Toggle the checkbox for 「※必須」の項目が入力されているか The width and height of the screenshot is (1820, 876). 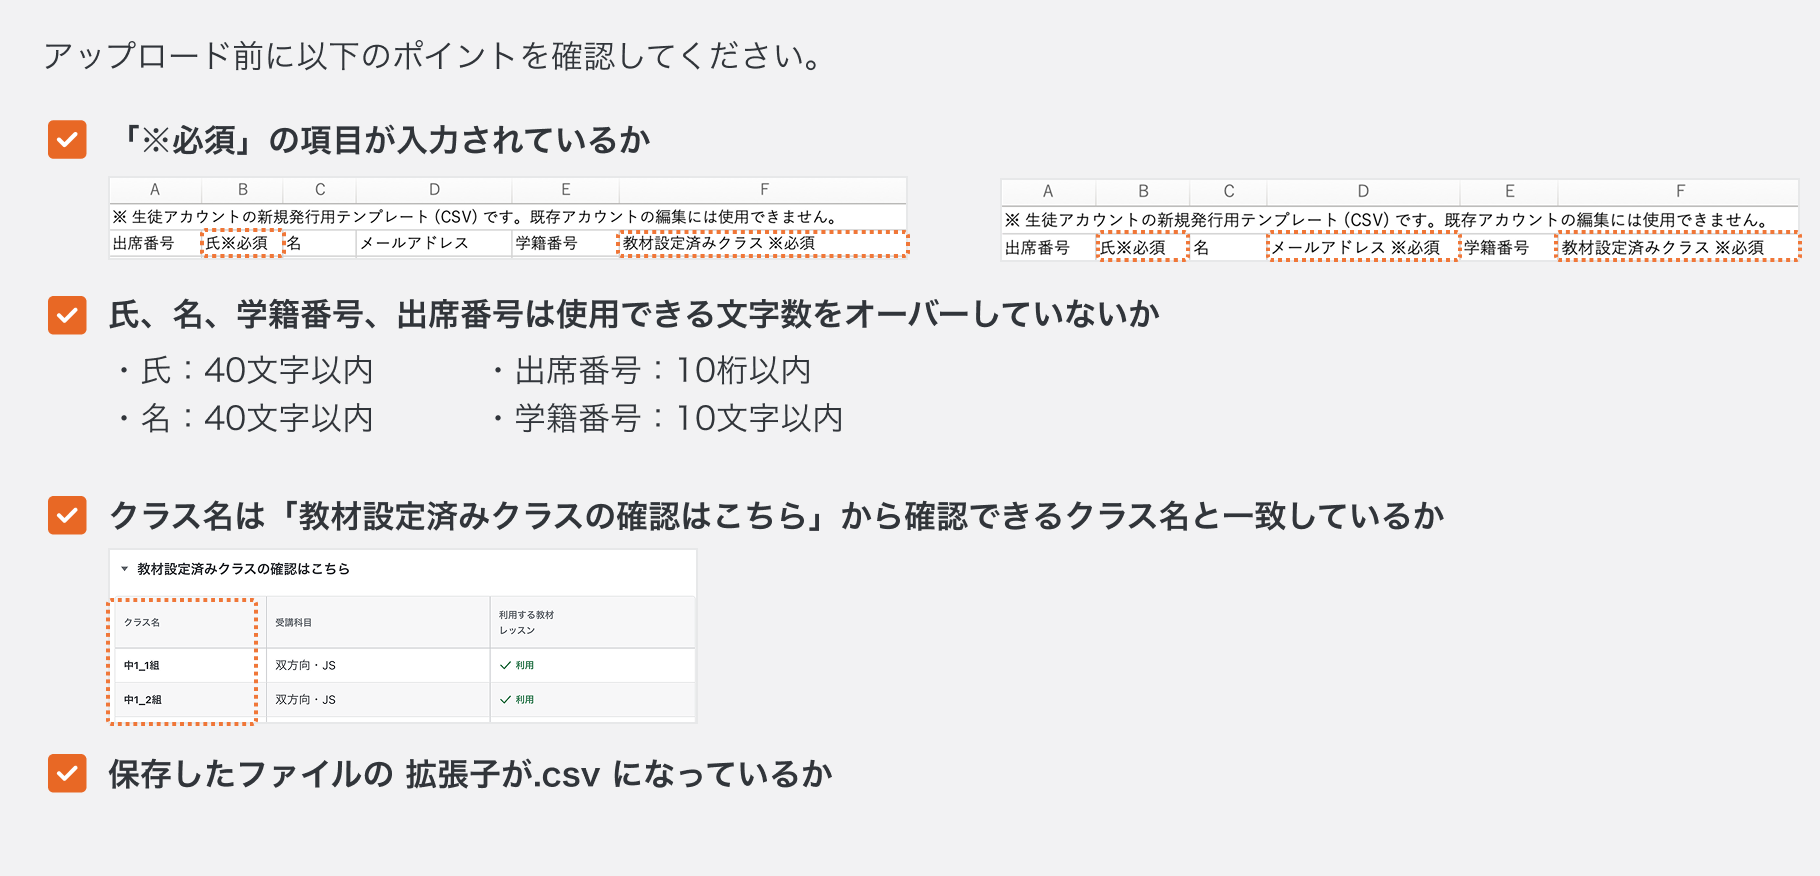point(66,139)
